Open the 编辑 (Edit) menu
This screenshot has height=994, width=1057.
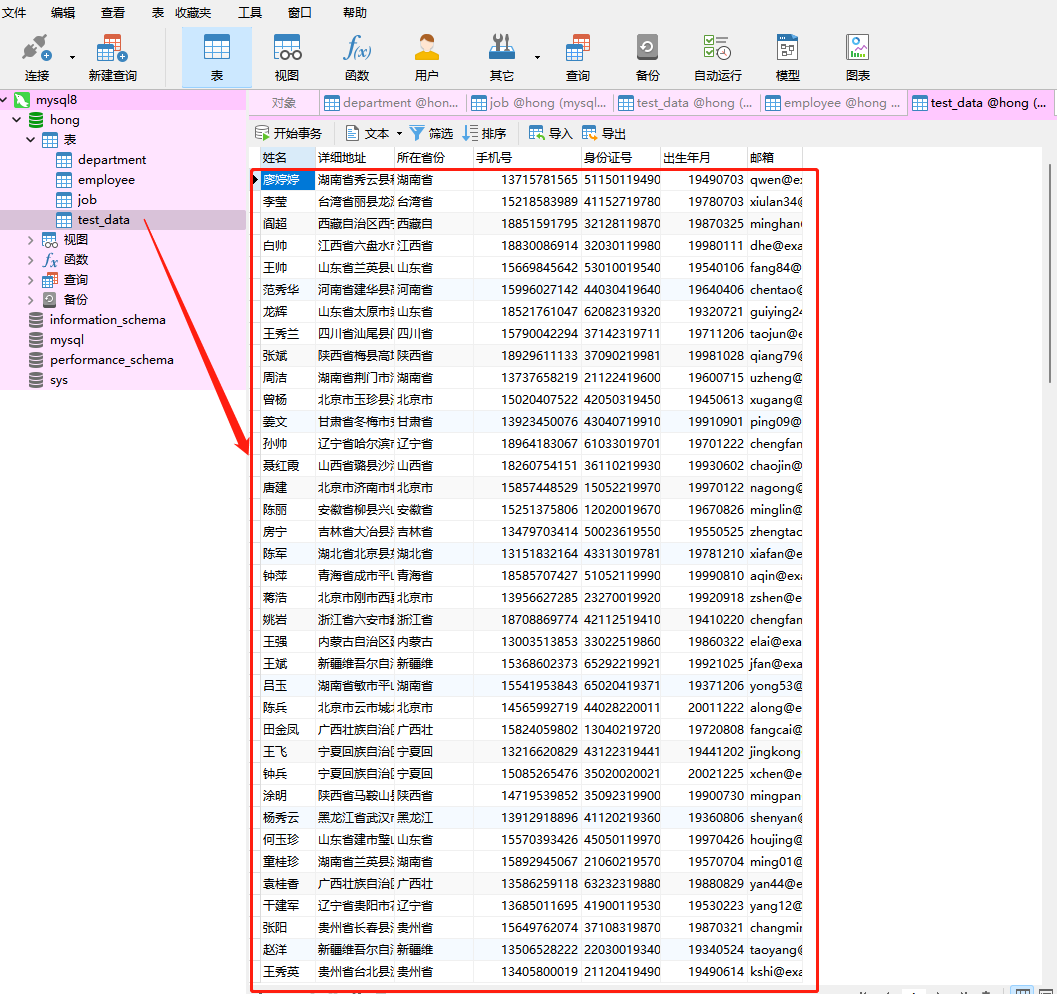click(x=63, y=13)
